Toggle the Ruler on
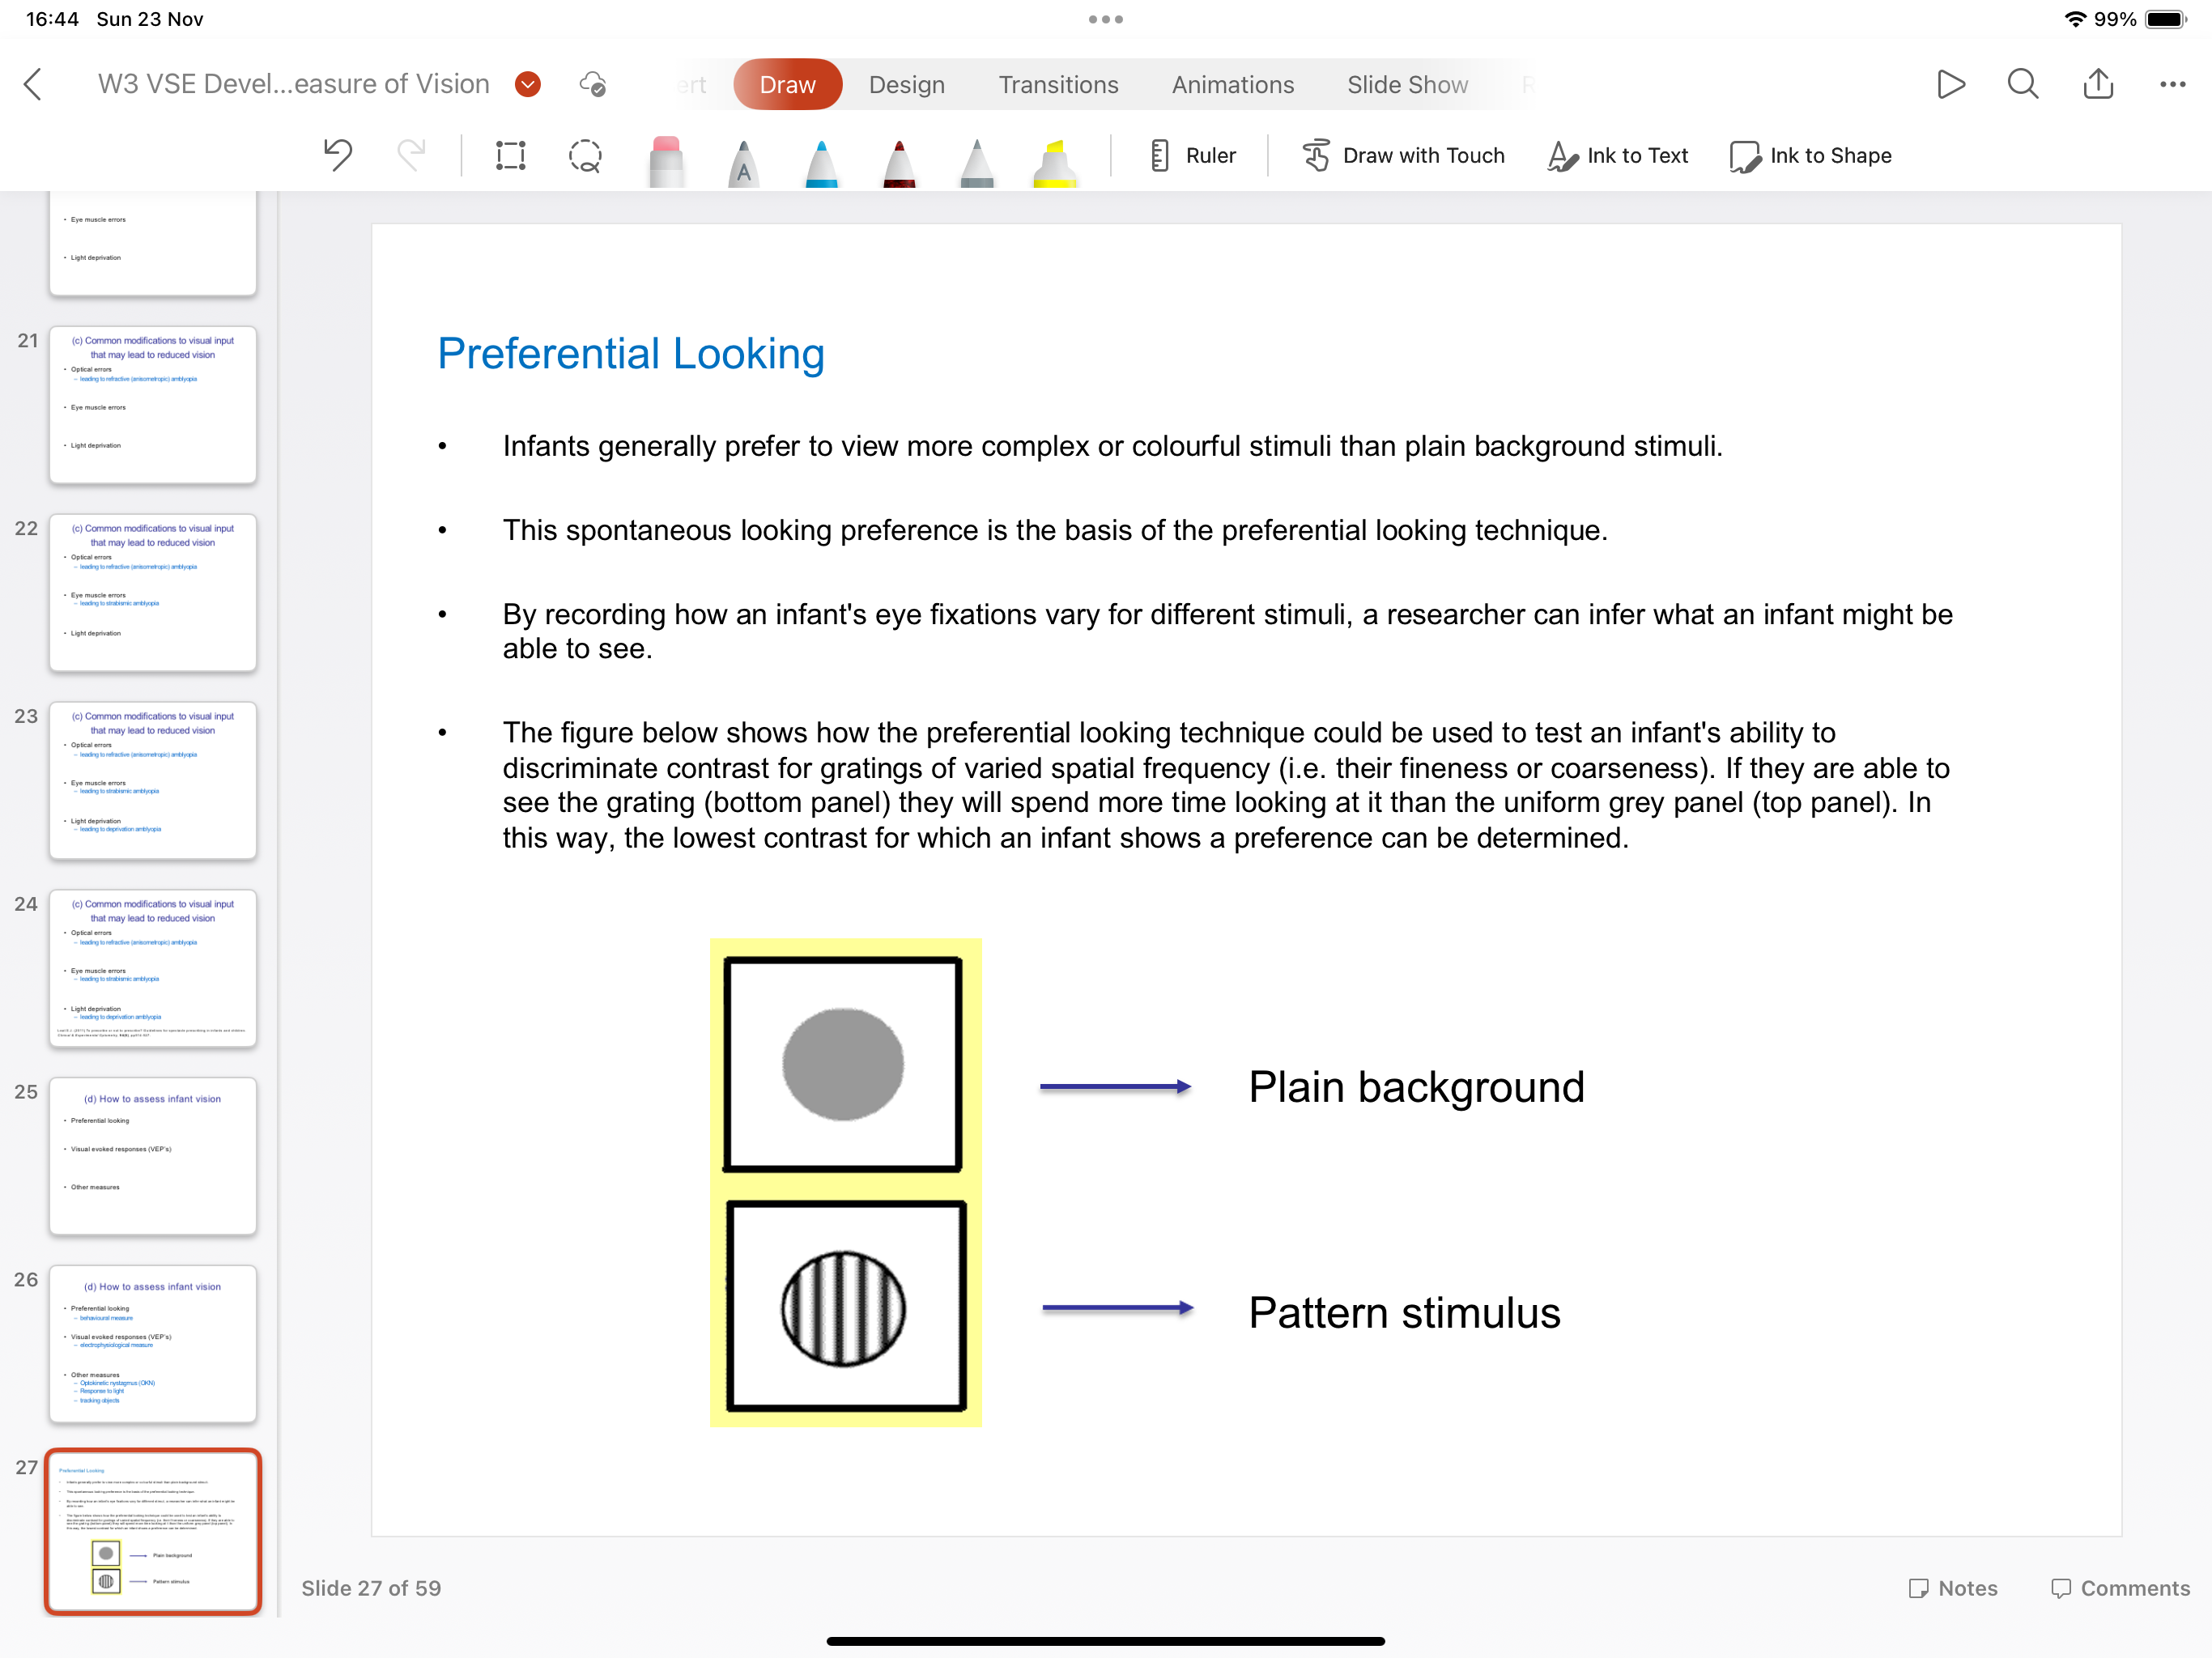The image size is (2212, 1658). (1193, 155)
